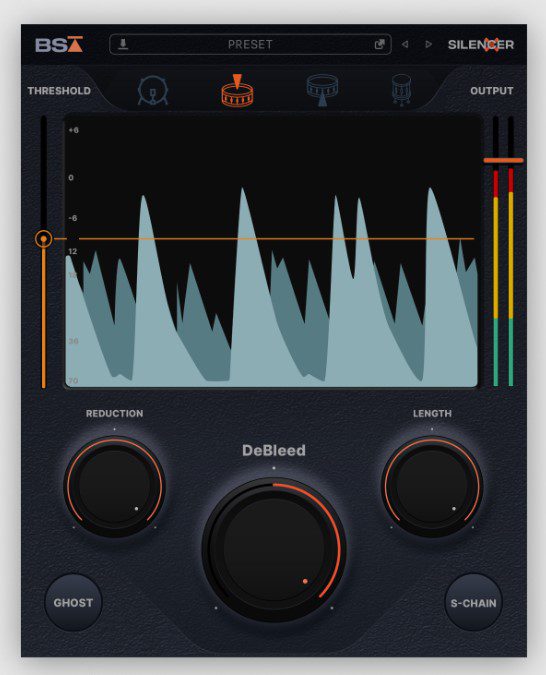Screen dimensions: 546x675
Task: Click the REDUCTION knob
Action: point(115,487)
